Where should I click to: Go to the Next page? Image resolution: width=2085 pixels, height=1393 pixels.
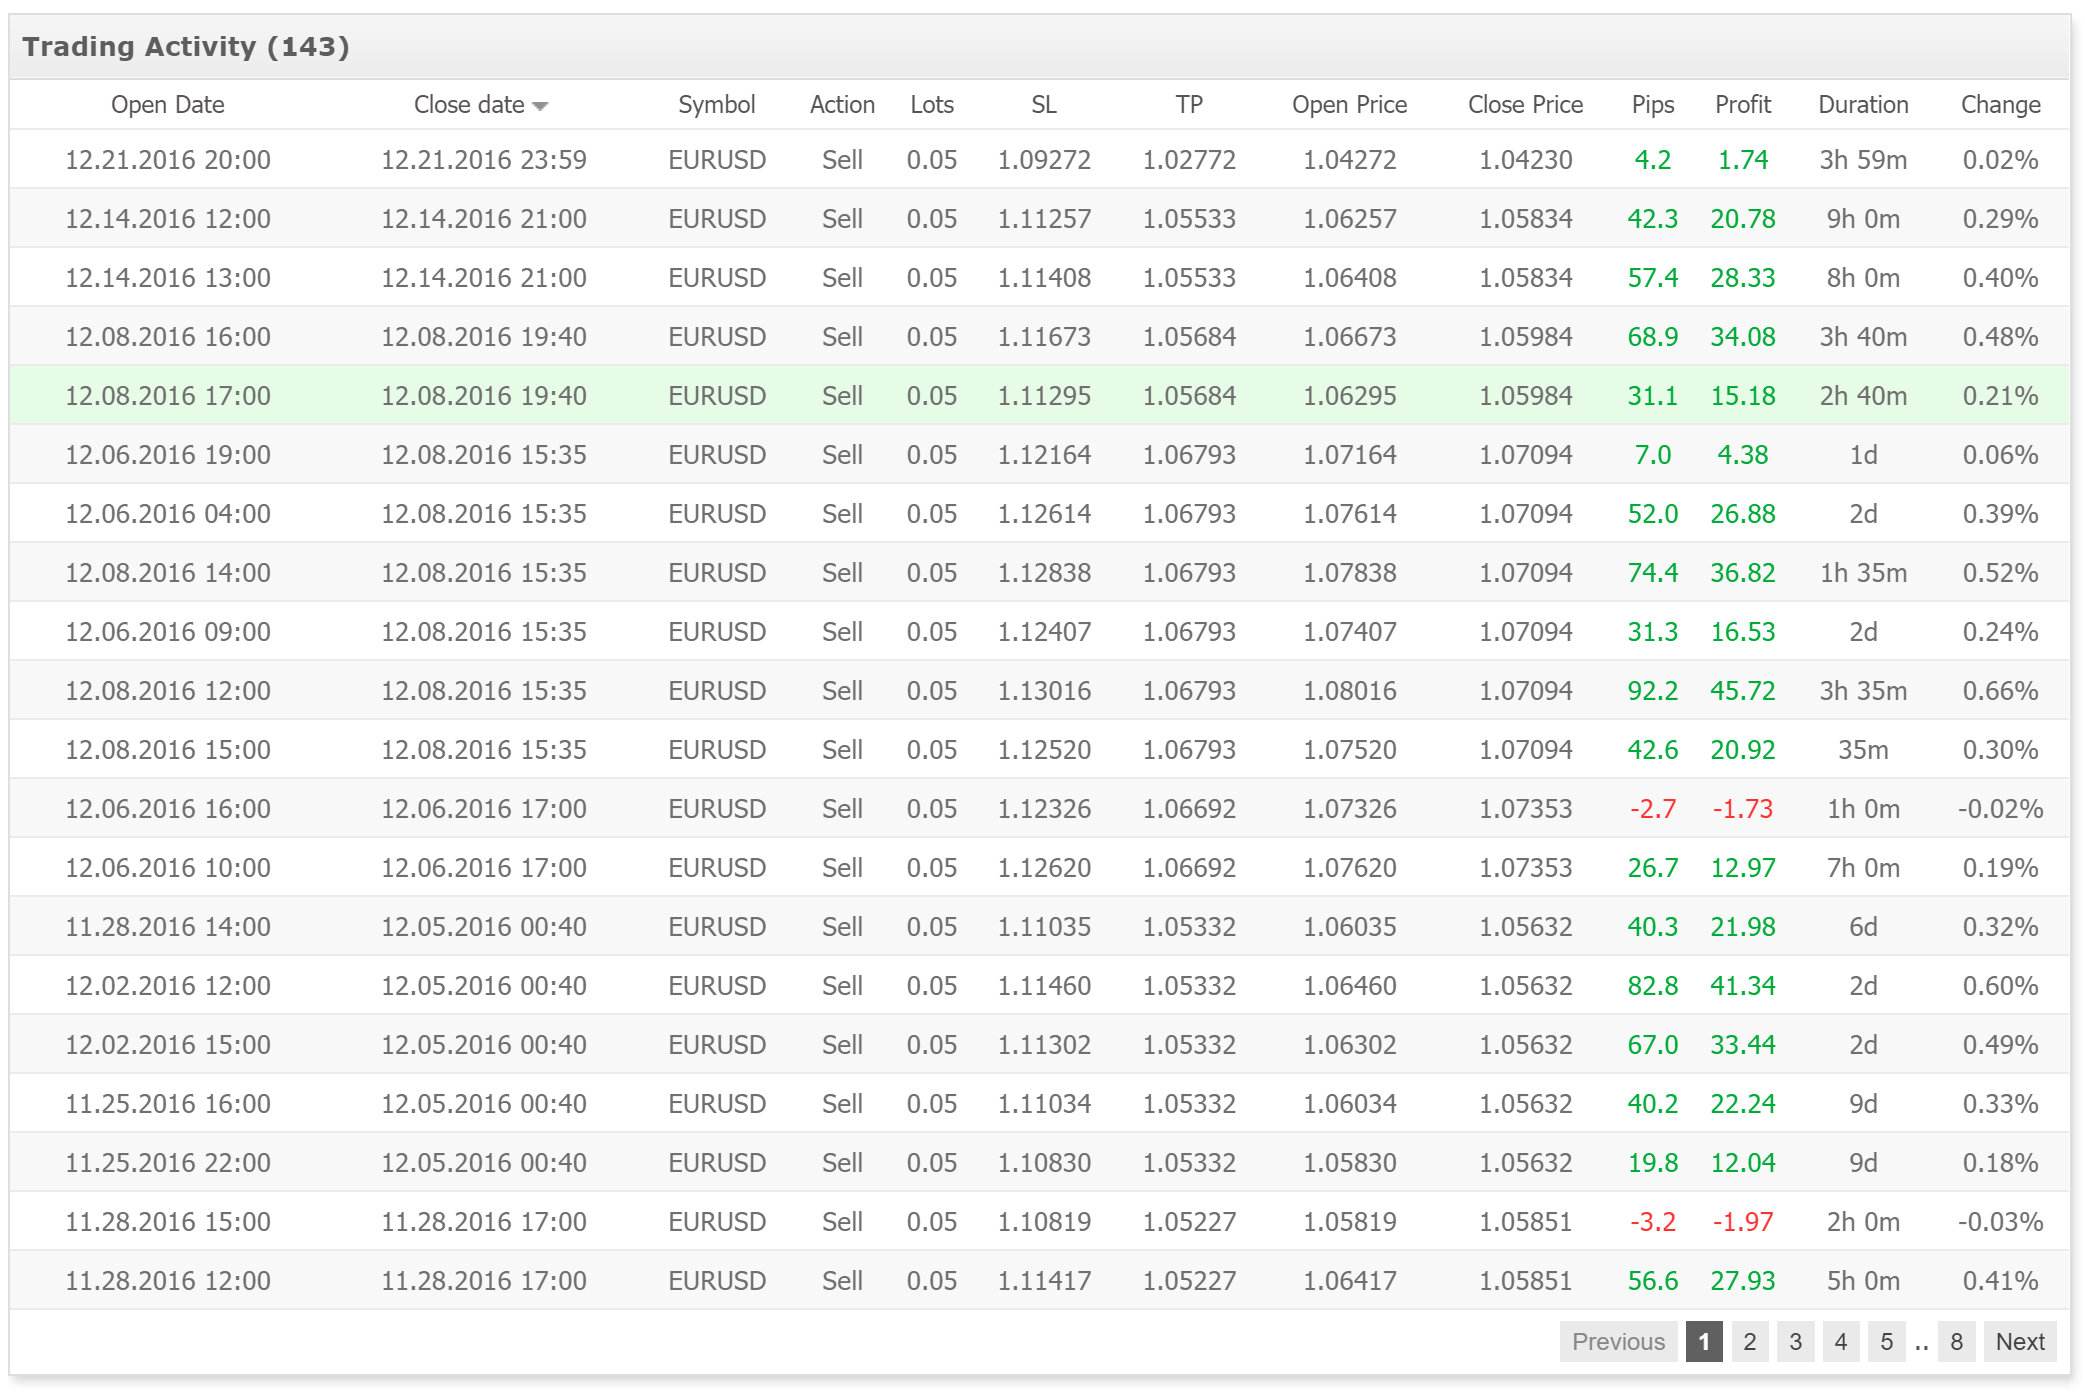2020,1342
